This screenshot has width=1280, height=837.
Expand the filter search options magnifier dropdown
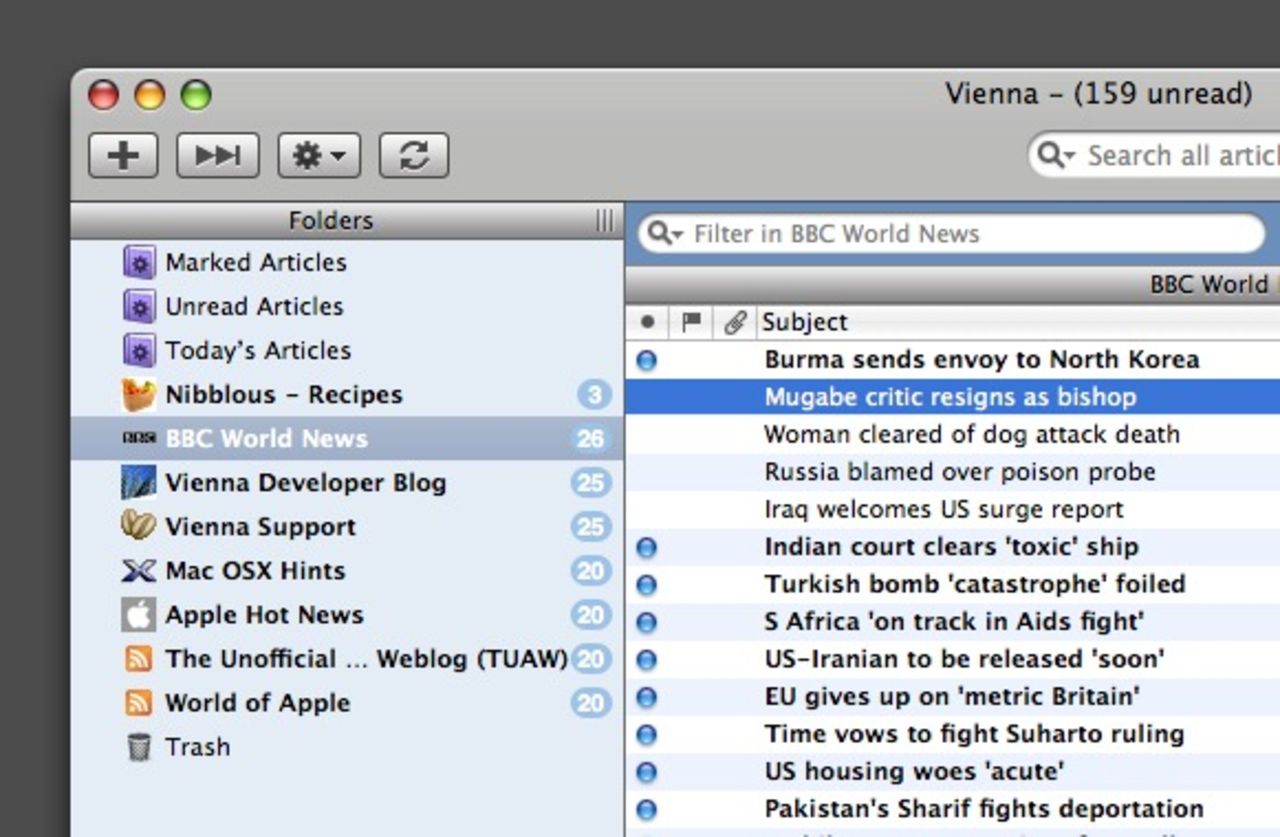pyautogui.click(x=664, y=234)
